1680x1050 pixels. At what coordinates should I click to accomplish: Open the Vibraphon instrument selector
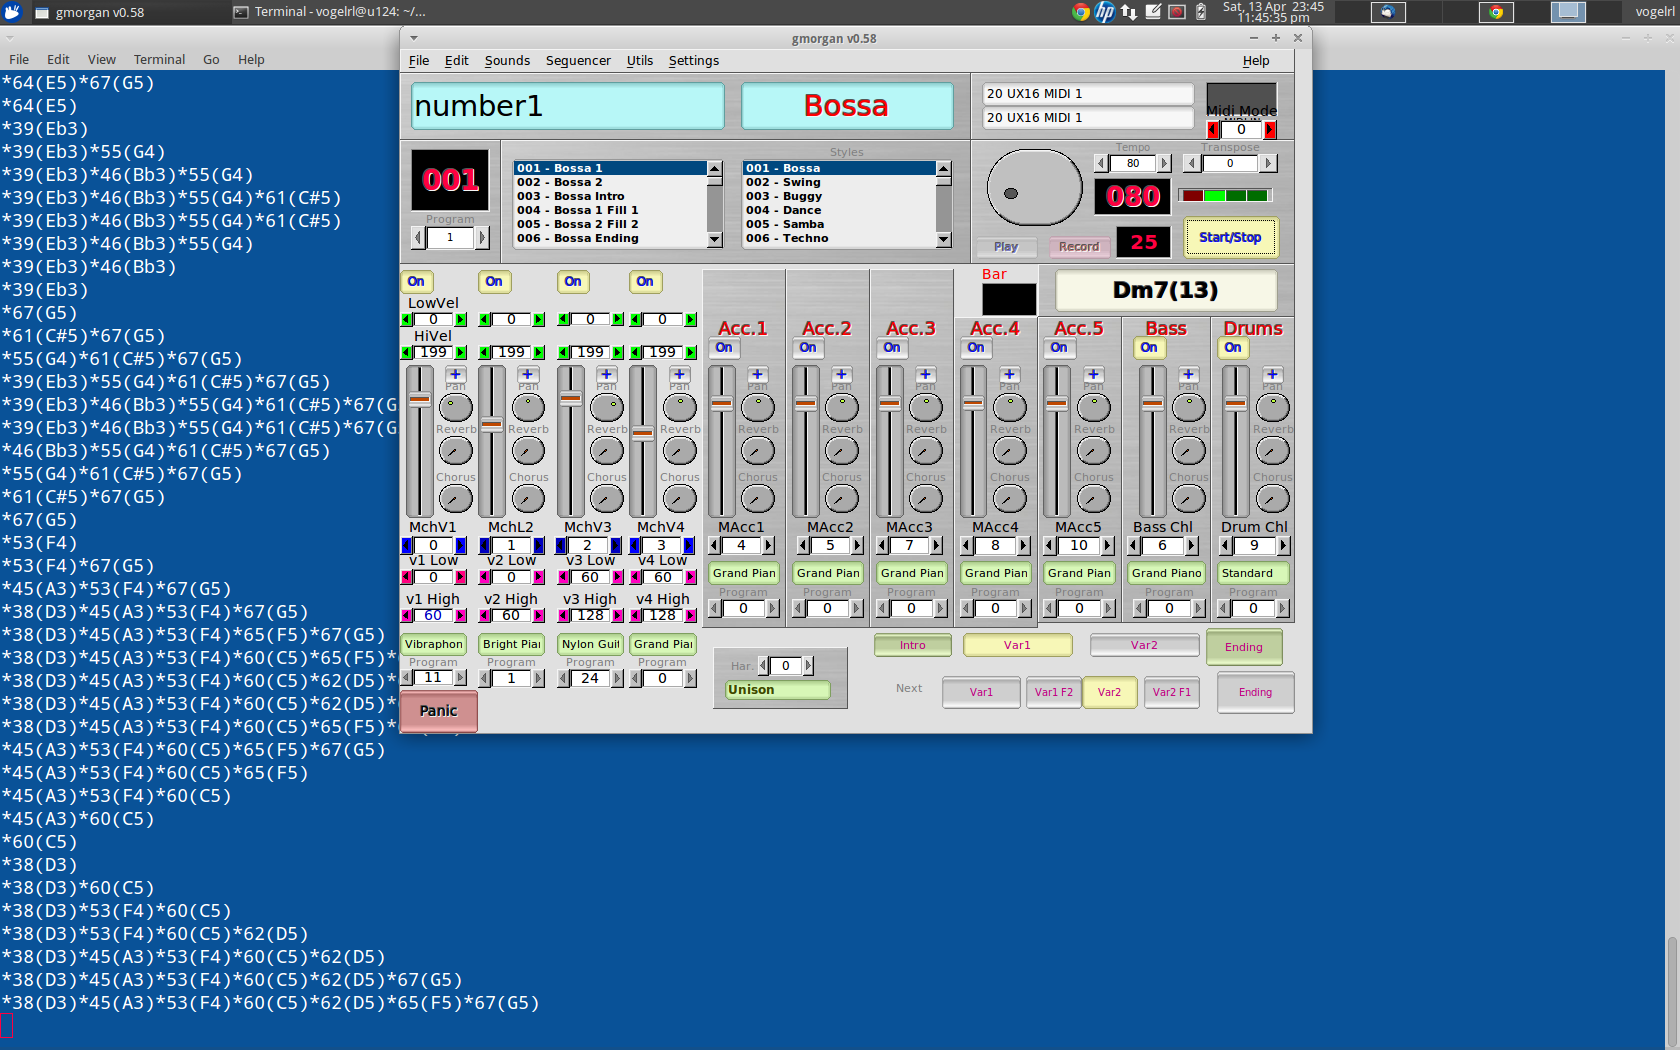point(434,644)
